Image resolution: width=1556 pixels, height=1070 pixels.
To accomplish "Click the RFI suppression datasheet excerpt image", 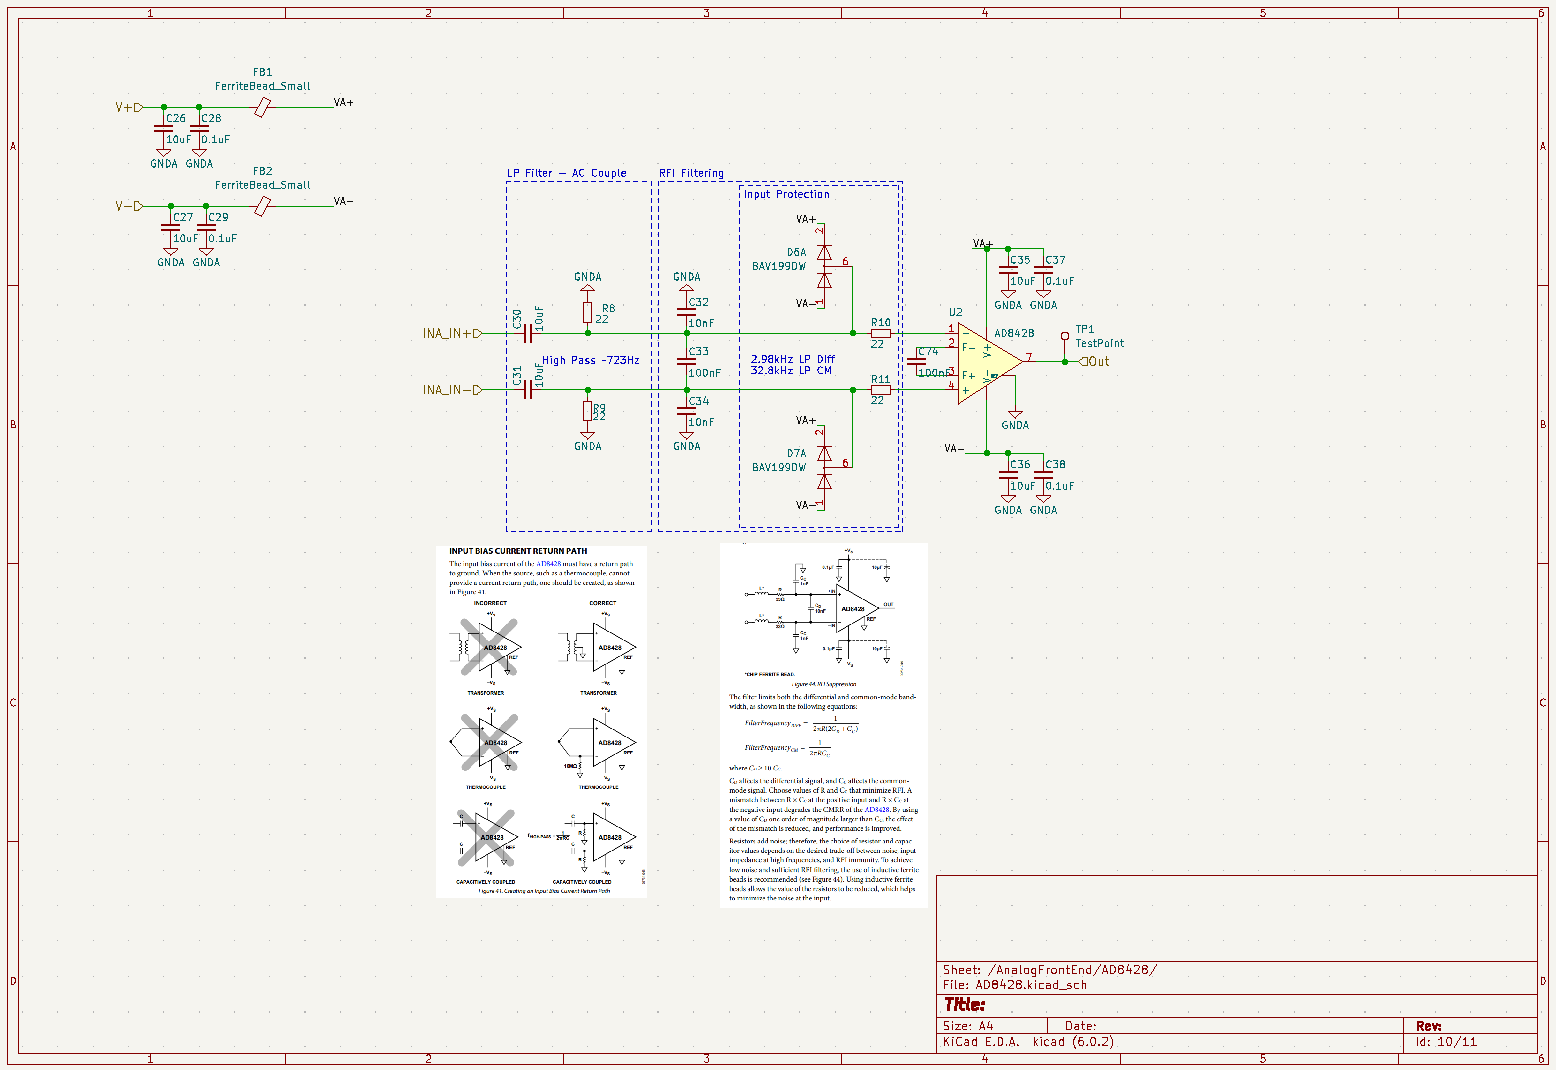I will [823, 725].
